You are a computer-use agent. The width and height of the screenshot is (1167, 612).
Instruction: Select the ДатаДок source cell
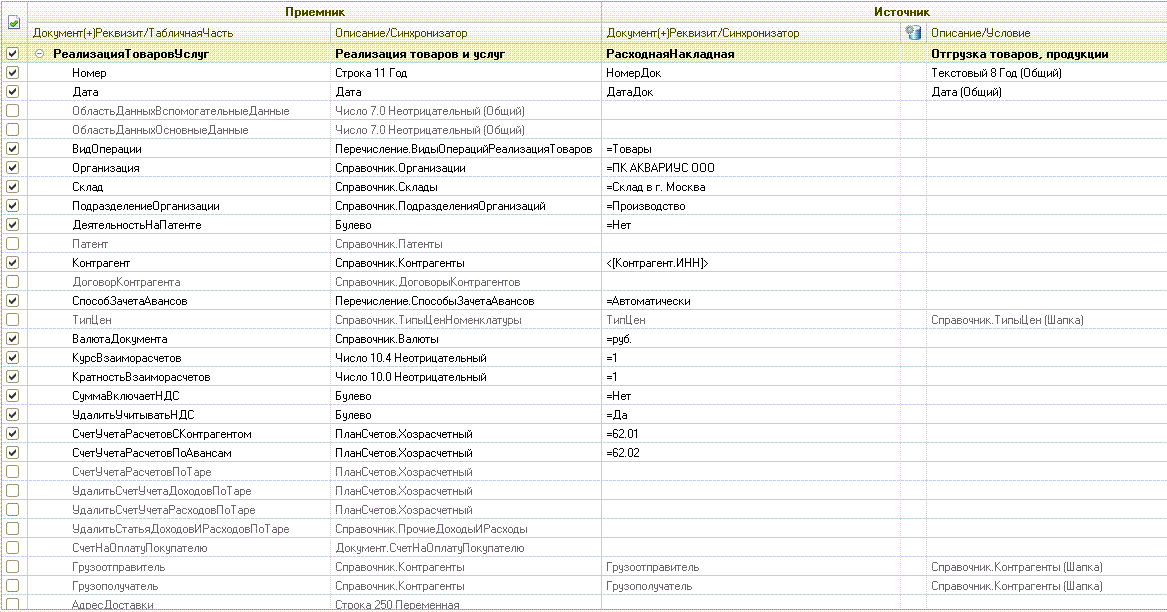pos(752,92)
